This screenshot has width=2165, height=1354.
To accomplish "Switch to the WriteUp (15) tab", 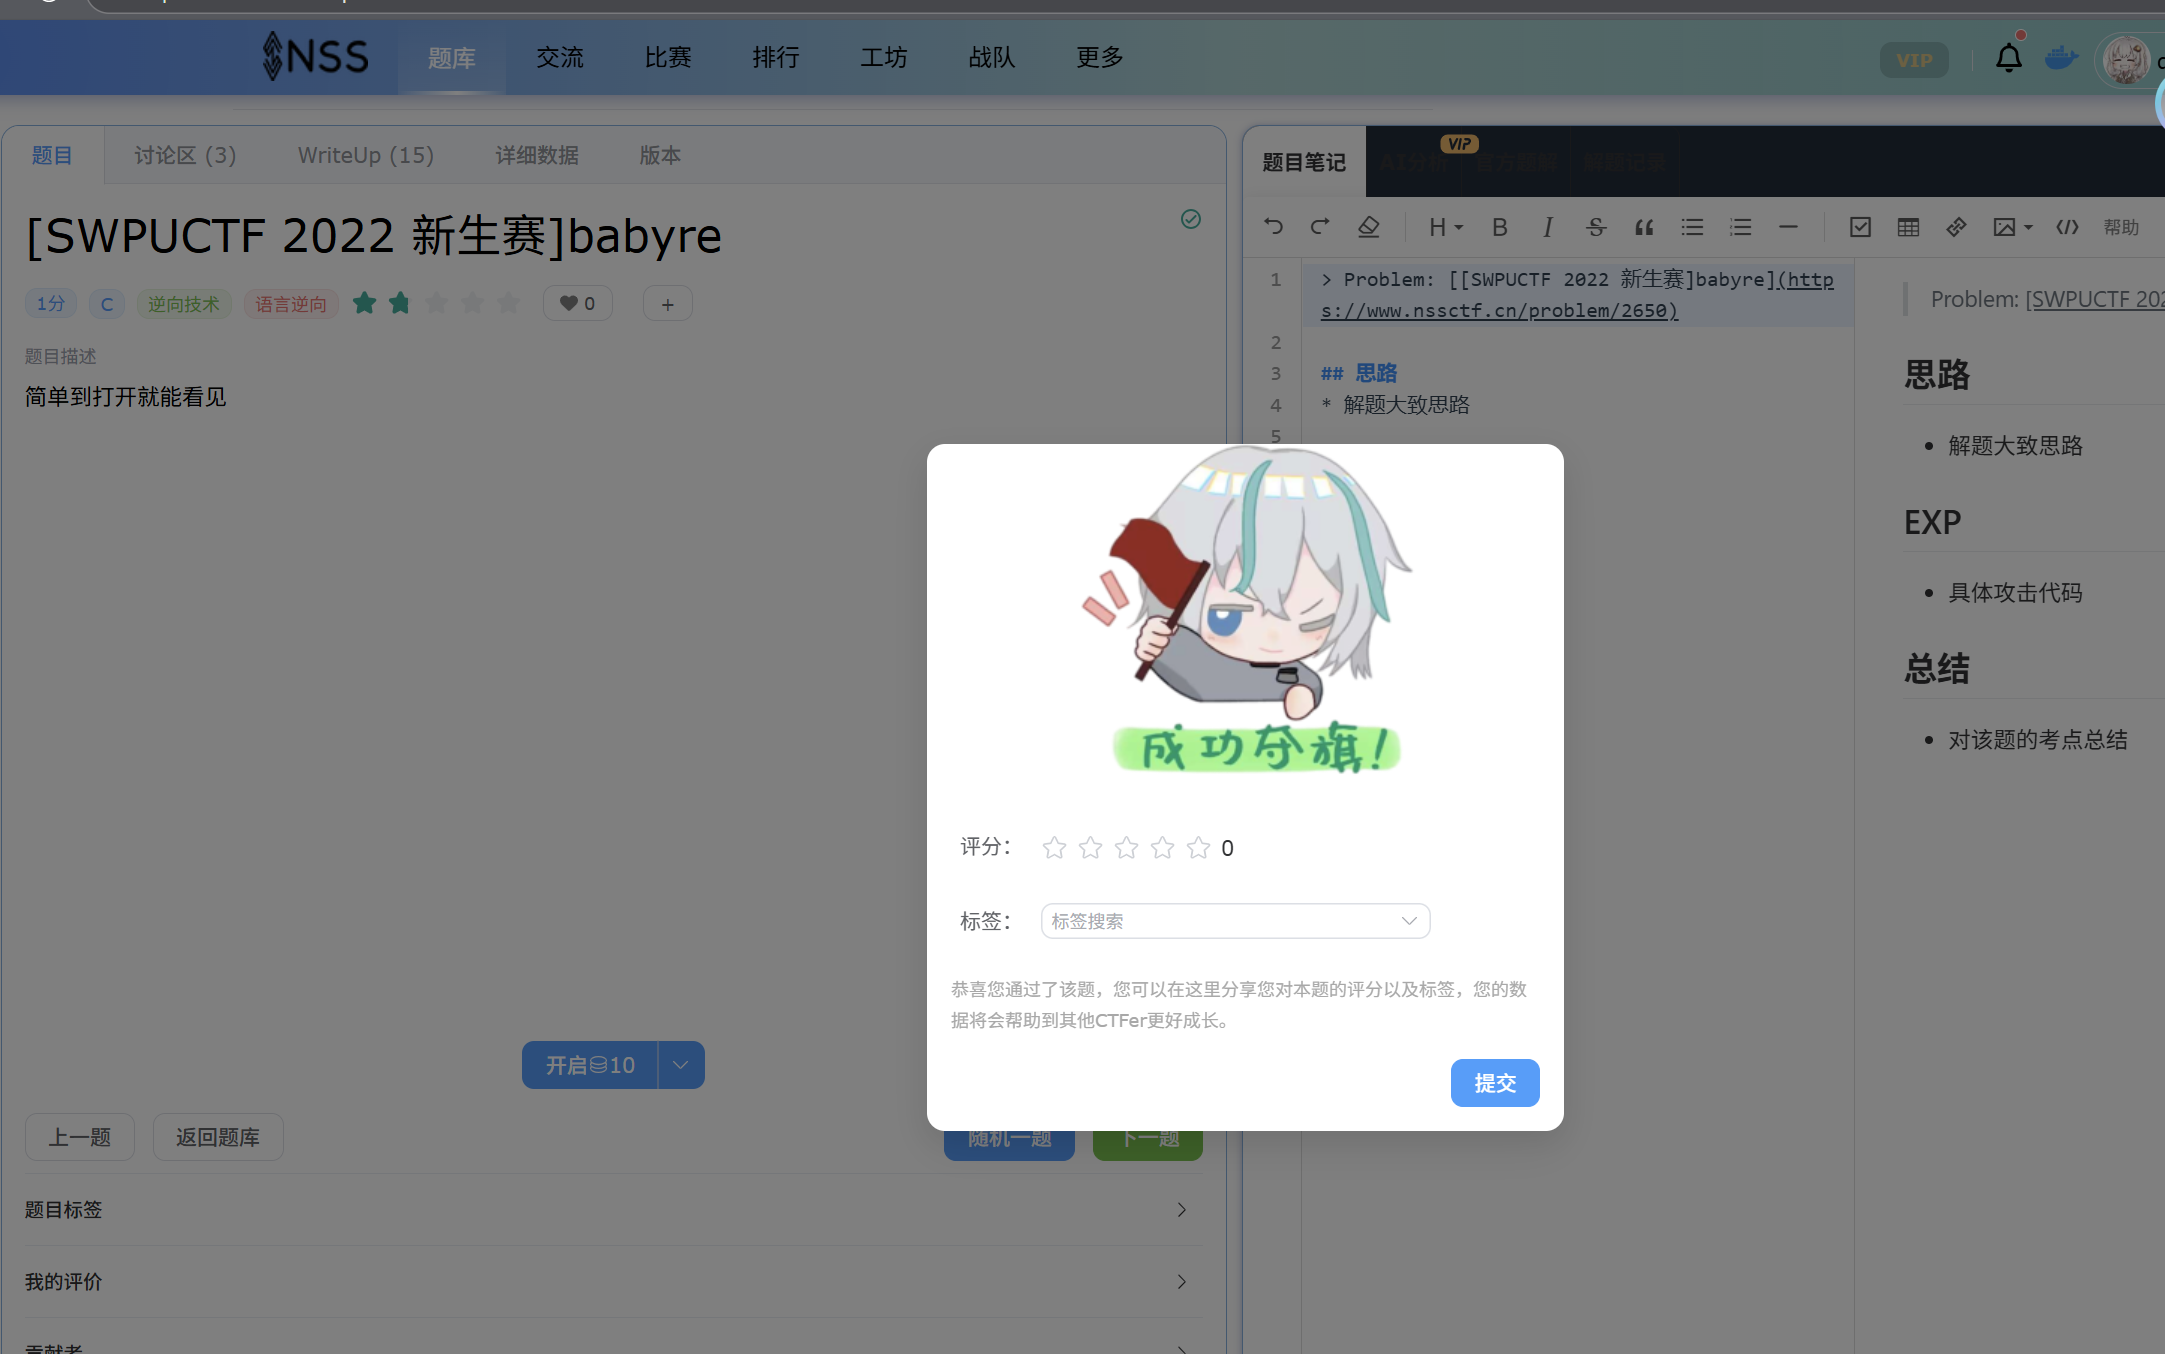I will click(x=365, y=155).
